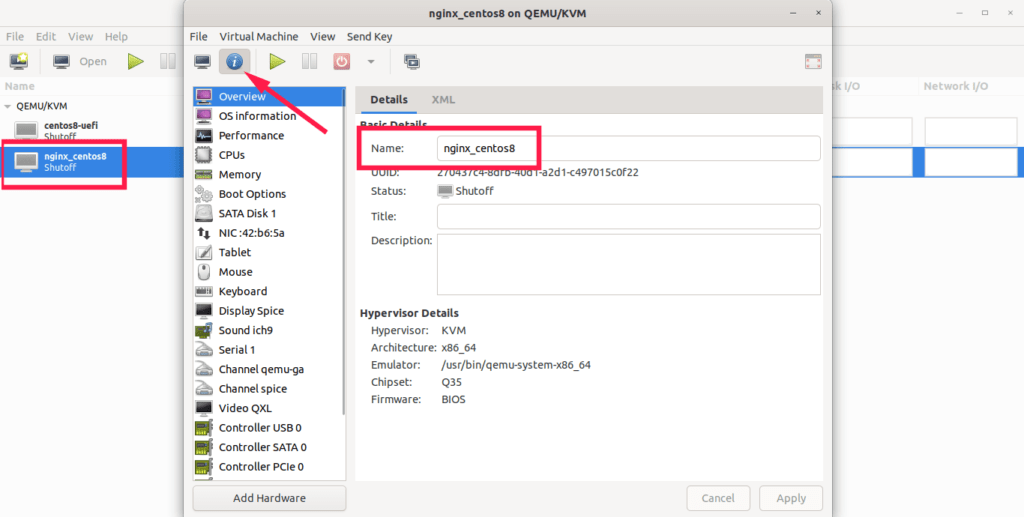Select SATA Disk 1 device
The width and height of the screenshot is (1024, 517).
(269, 213)
